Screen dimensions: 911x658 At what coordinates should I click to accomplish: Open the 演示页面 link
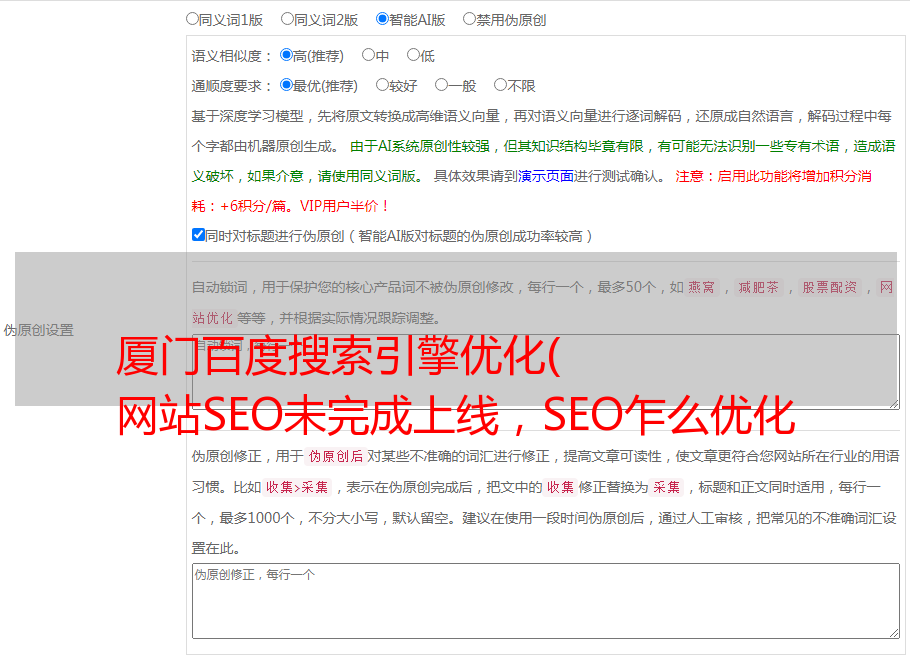pos(546,176)
